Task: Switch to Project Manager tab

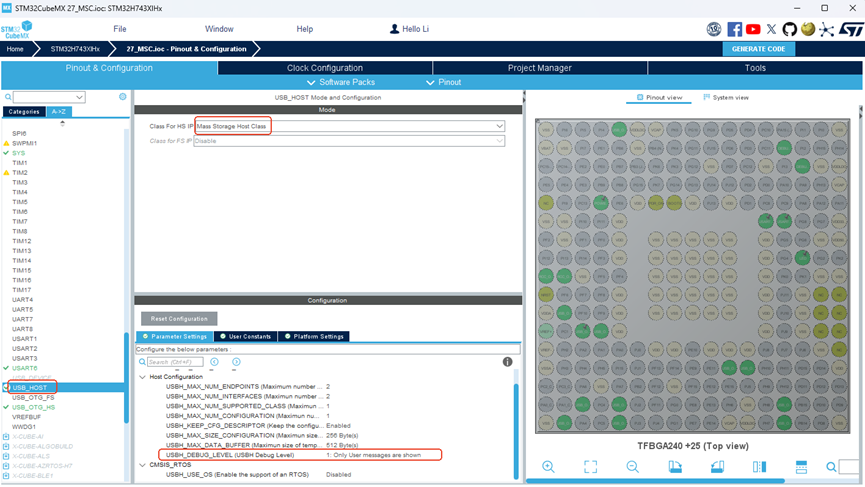Action: tap(540, 68)
